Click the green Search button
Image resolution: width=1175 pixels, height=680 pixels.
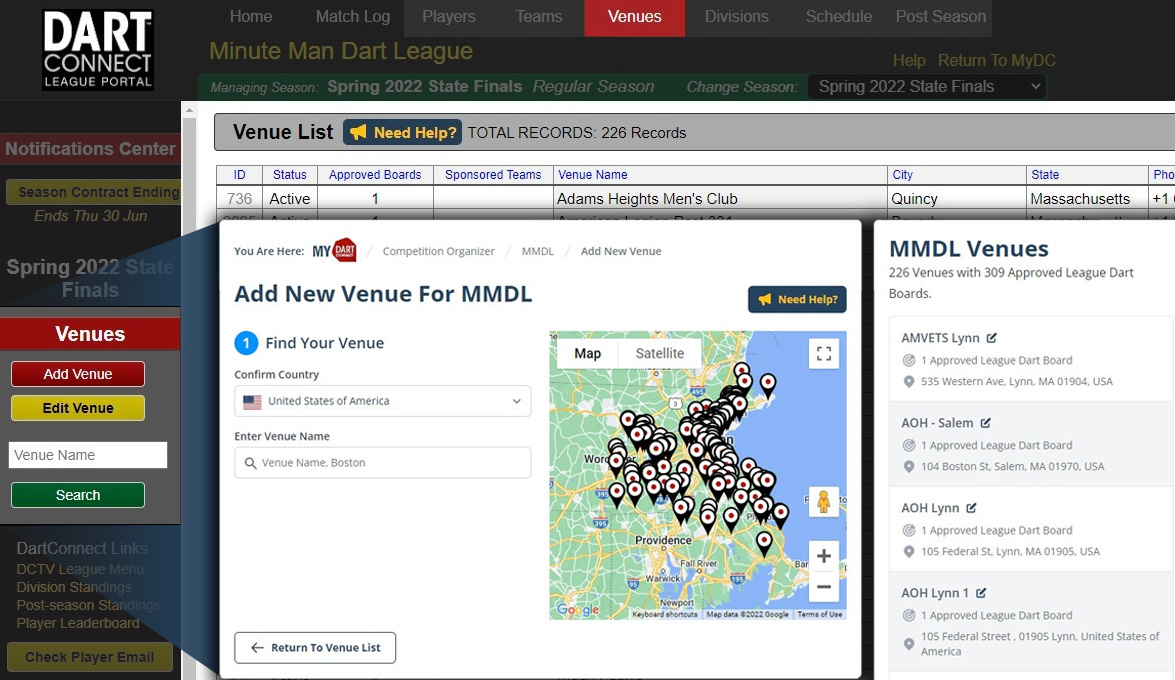click(78, 495)
